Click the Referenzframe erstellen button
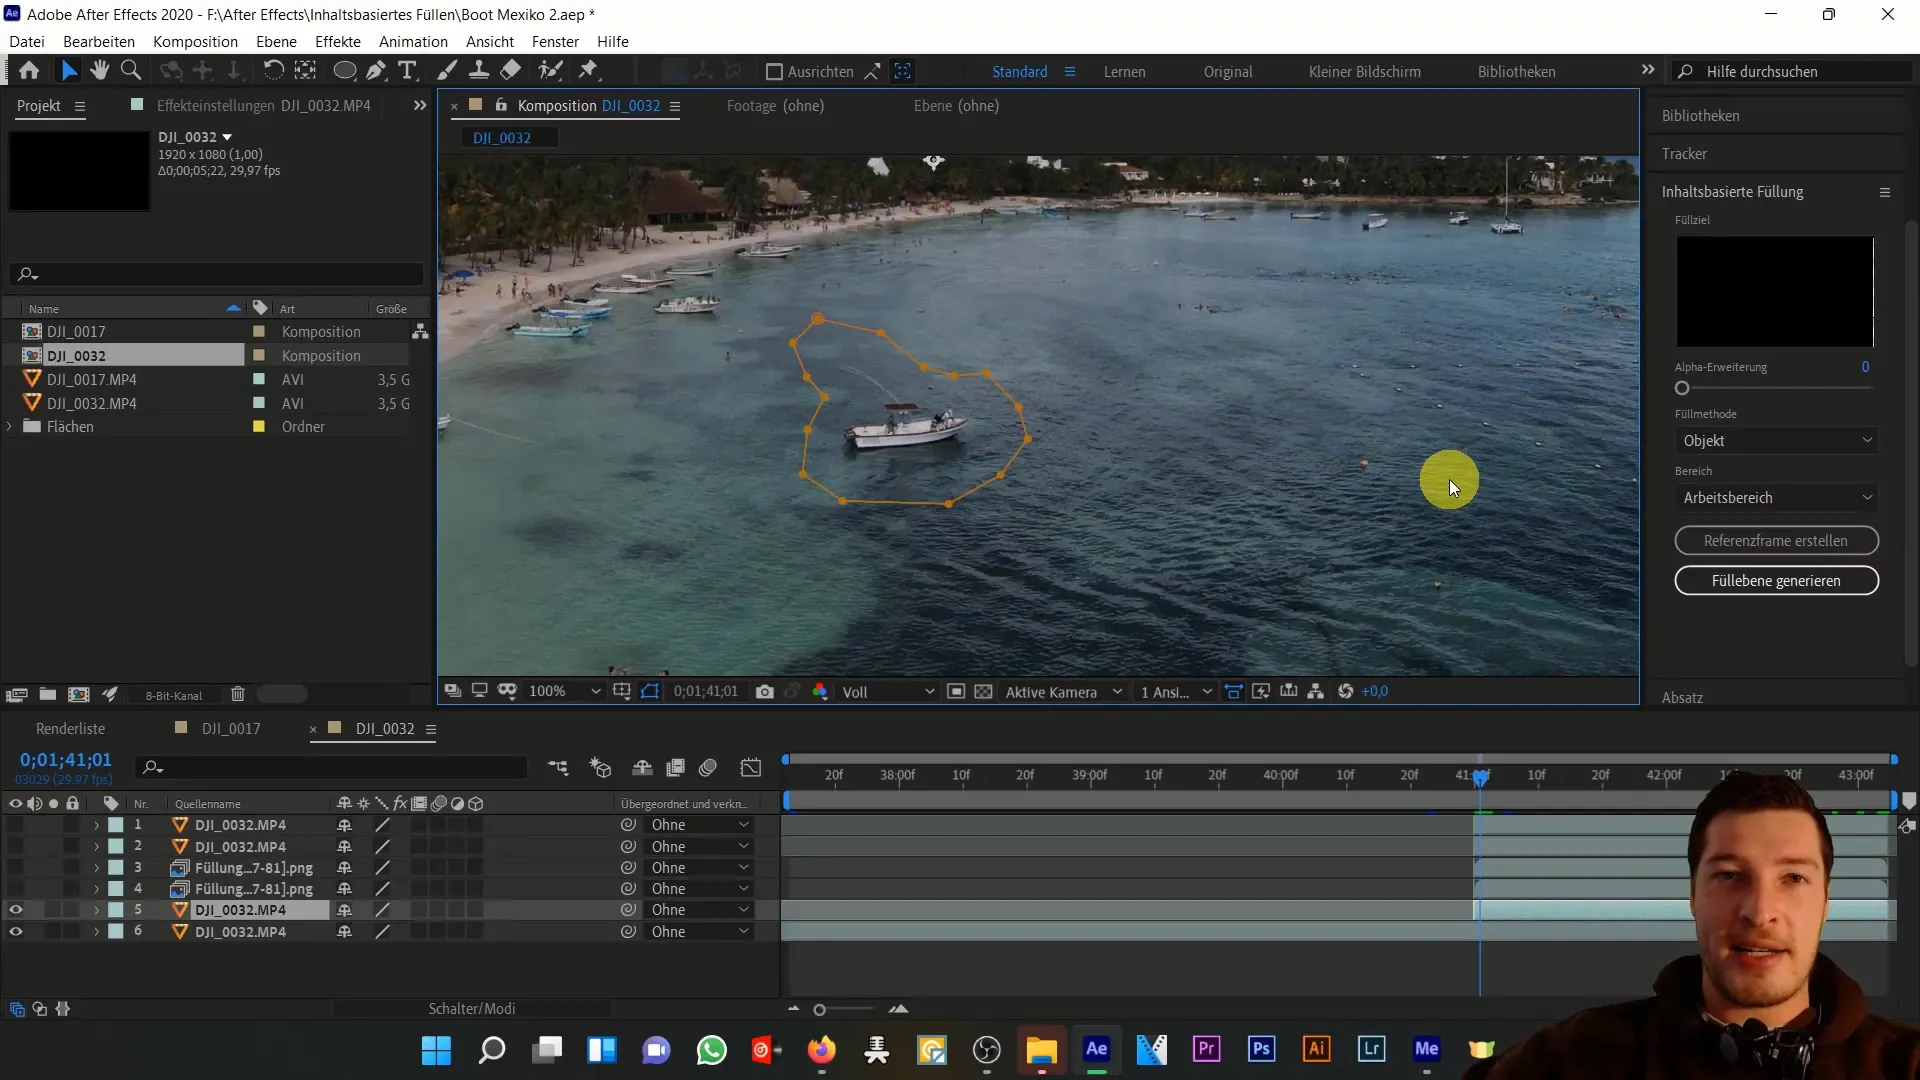 pos(1776,541)
